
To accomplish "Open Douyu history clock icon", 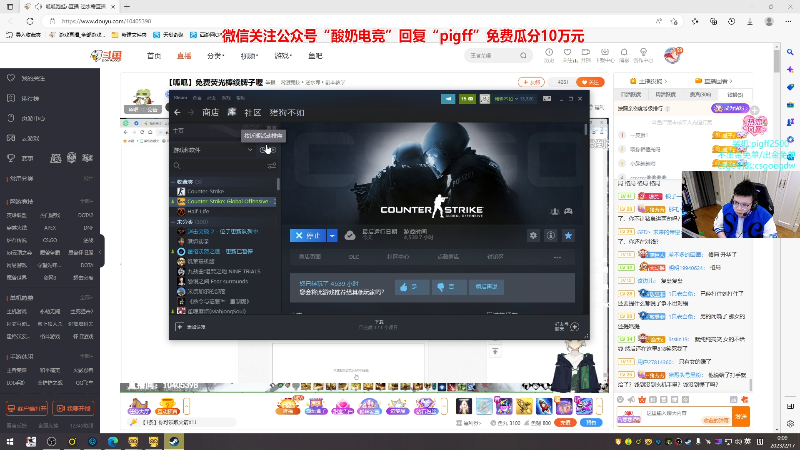I will coord(549,55).
